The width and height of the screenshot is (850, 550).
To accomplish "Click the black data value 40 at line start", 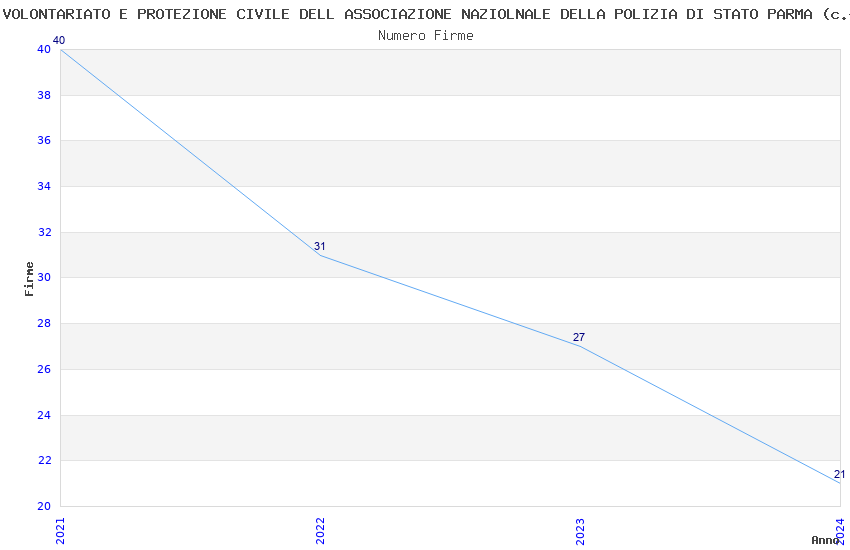I will 59,40.
